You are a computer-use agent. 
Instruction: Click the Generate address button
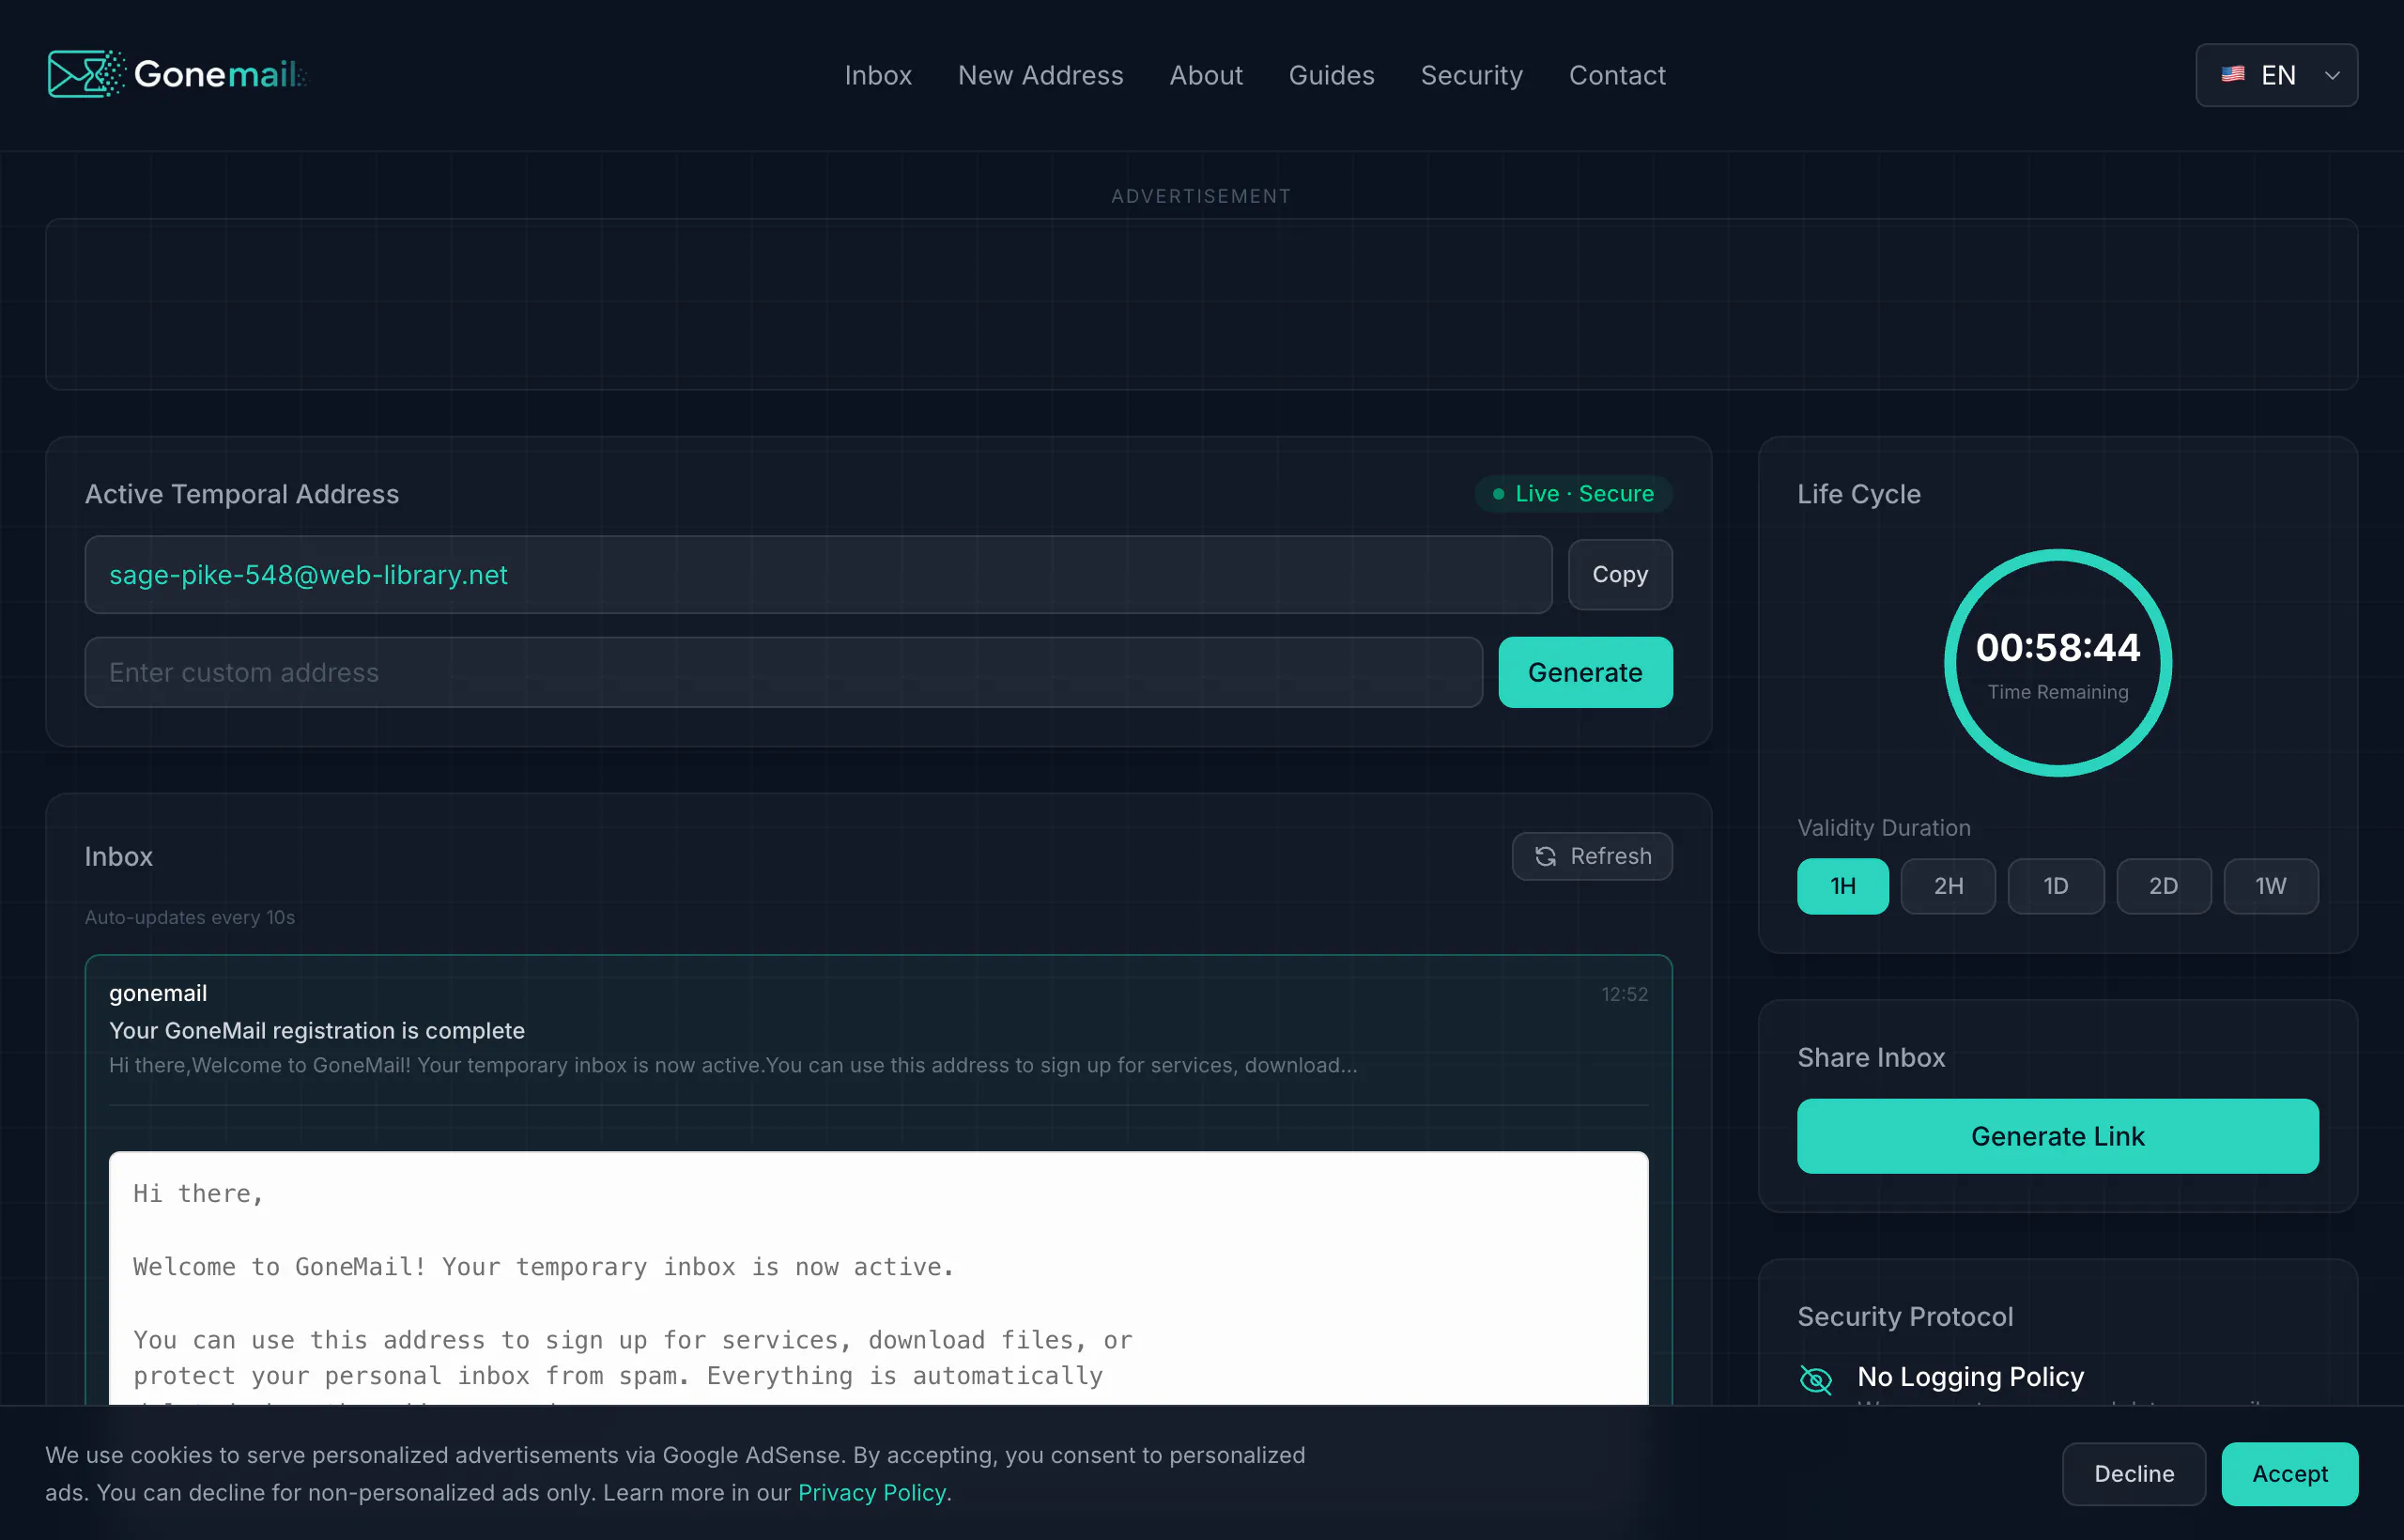click(1585, 673)
